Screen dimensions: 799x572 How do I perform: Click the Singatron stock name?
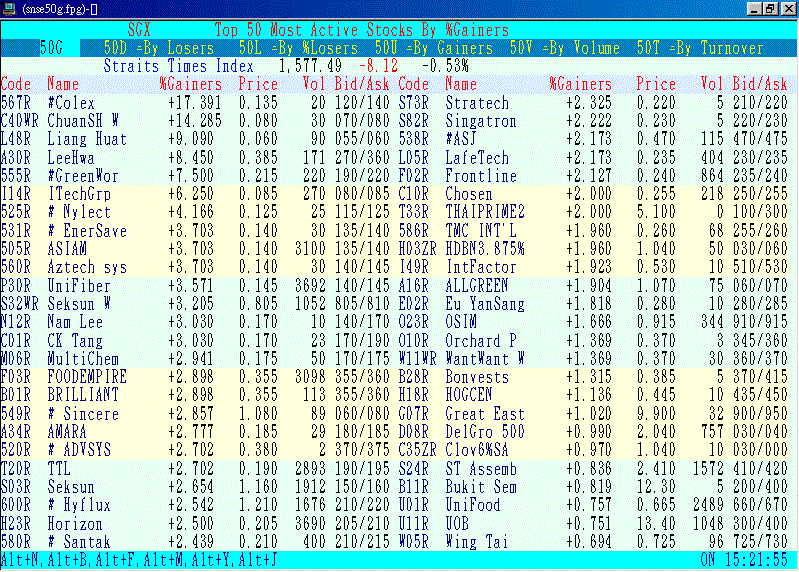481,121
